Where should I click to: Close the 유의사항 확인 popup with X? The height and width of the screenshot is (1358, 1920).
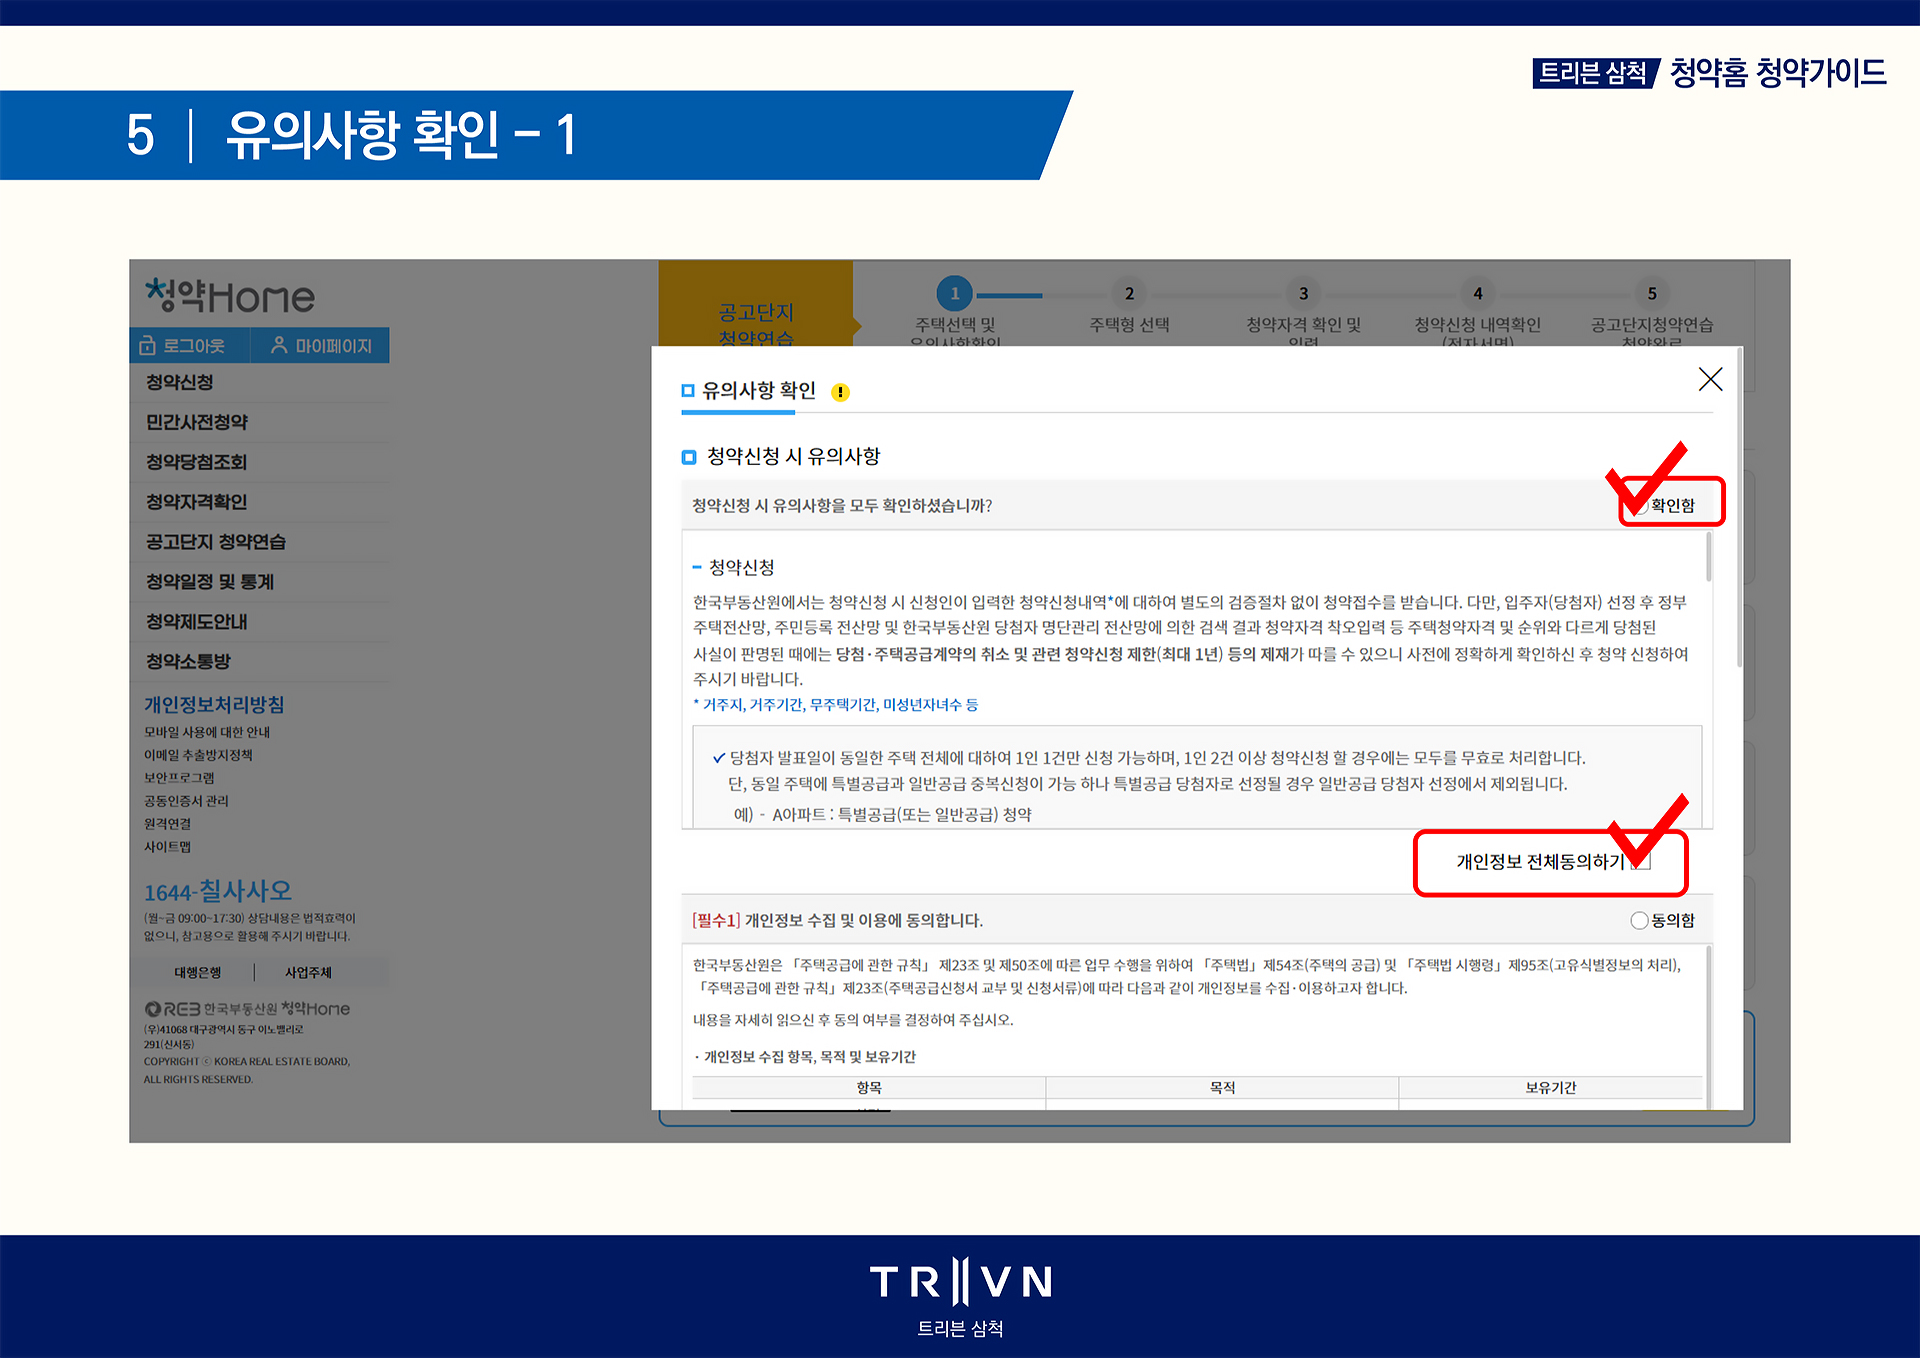(1710, 379)
